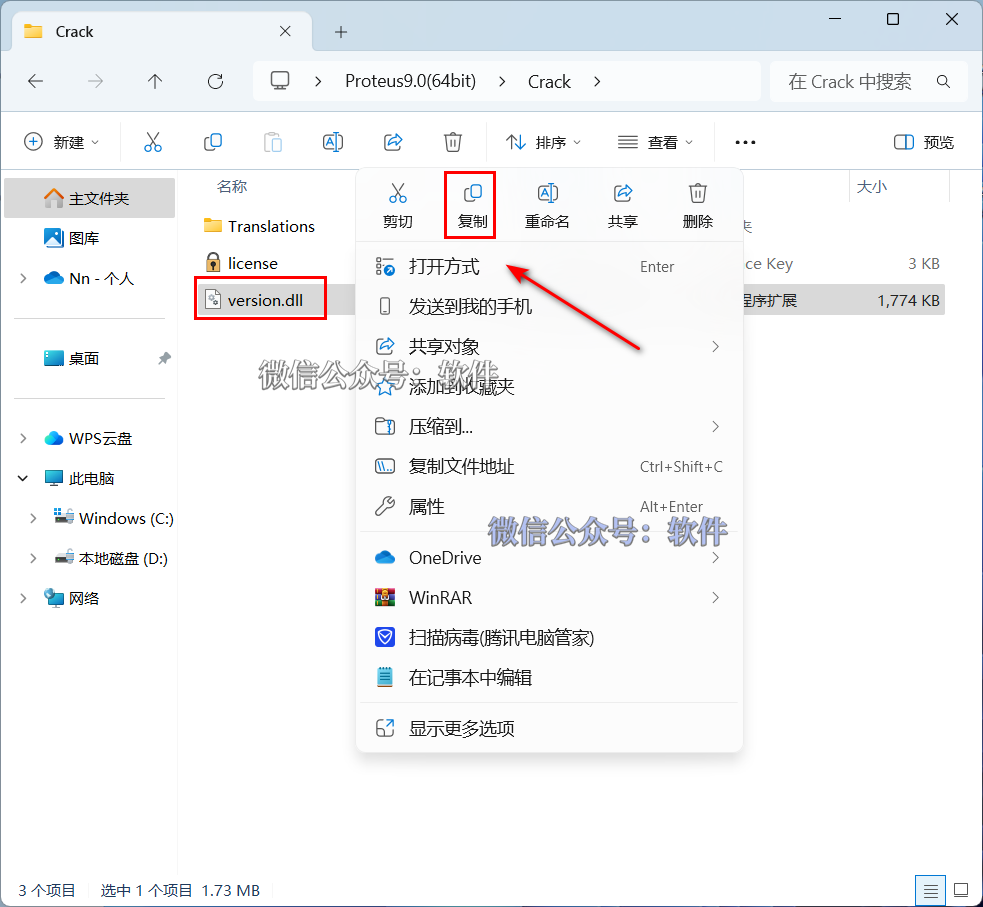Click the toolbar Delete trash icon
This screenshot has height=907, width=983.
[x=453, y=142]
